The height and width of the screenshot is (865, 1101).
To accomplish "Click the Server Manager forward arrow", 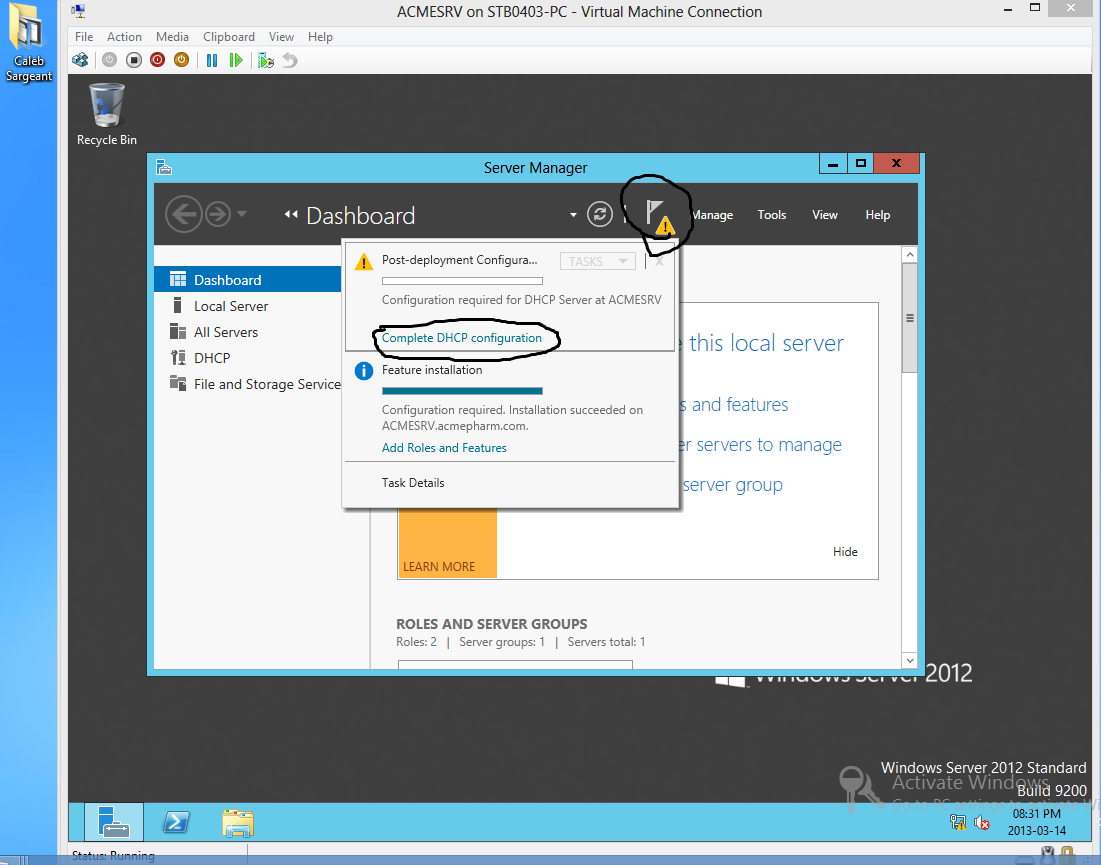I will click(x=218, y=213).
